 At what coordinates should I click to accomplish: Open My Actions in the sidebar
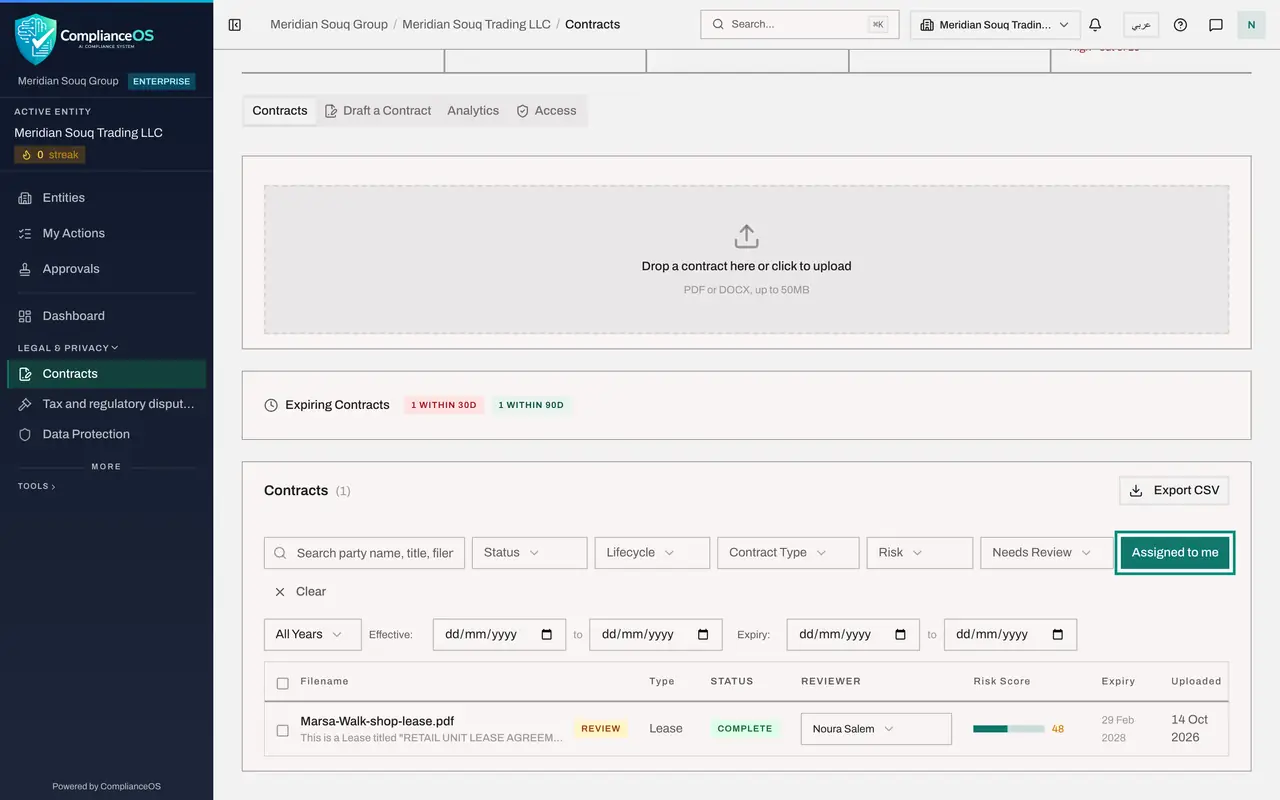pos(106,233)
